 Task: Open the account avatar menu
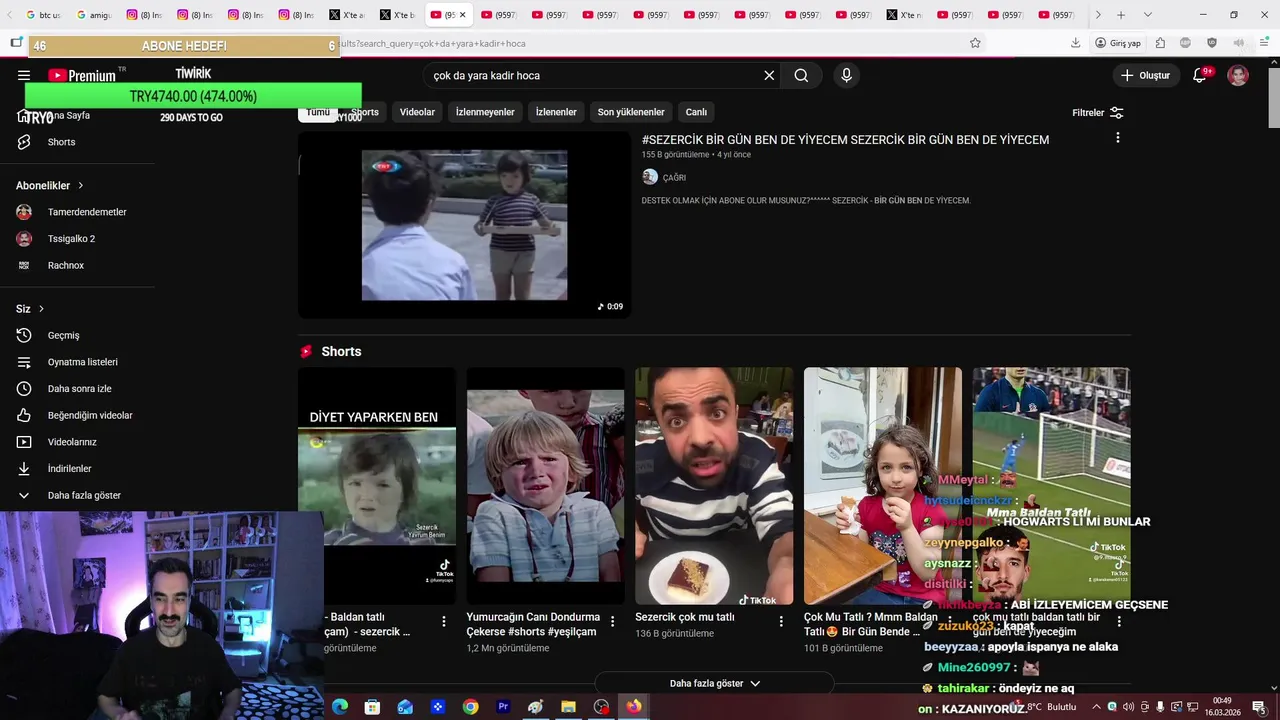[1238, 75]
